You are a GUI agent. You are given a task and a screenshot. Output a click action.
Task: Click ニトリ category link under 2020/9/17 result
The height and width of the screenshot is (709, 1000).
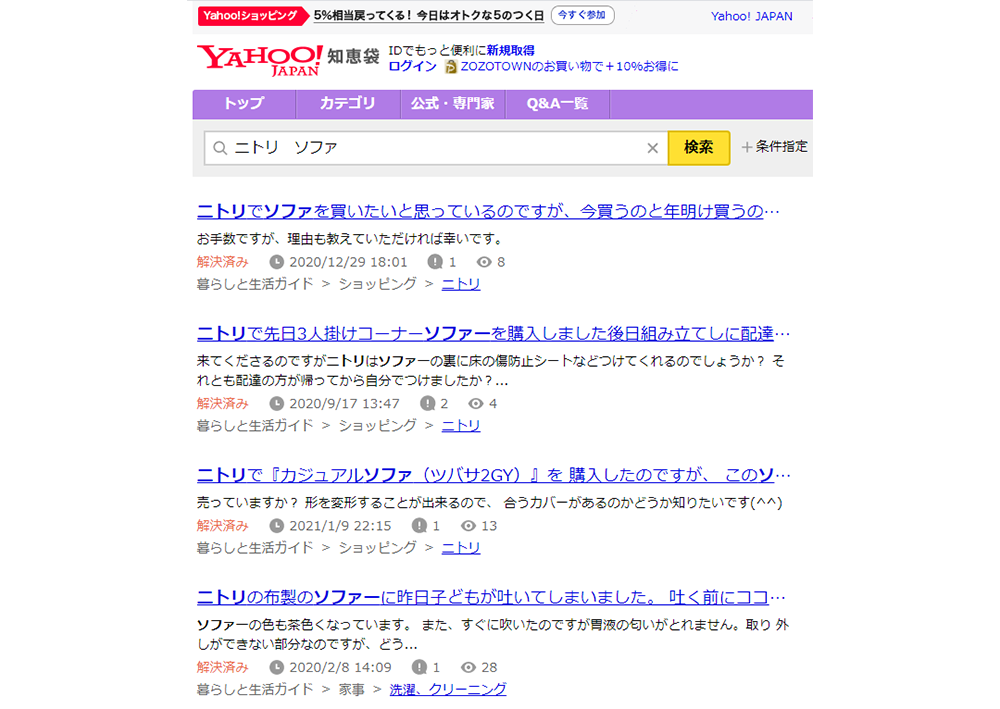[x=460, y=426]
